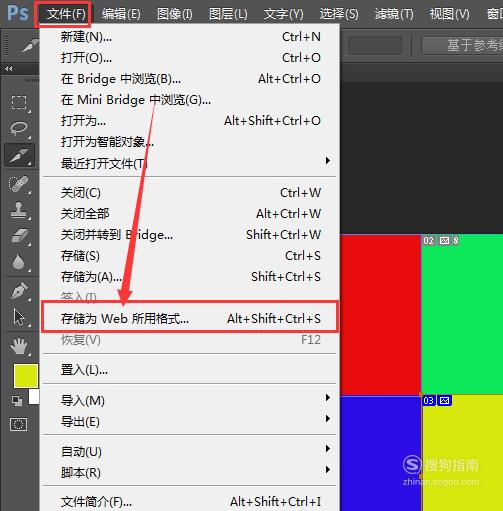This screenshot has height=511, width=503.
Task: Select the Clone Stamp tool
Action: coord(19,210)
